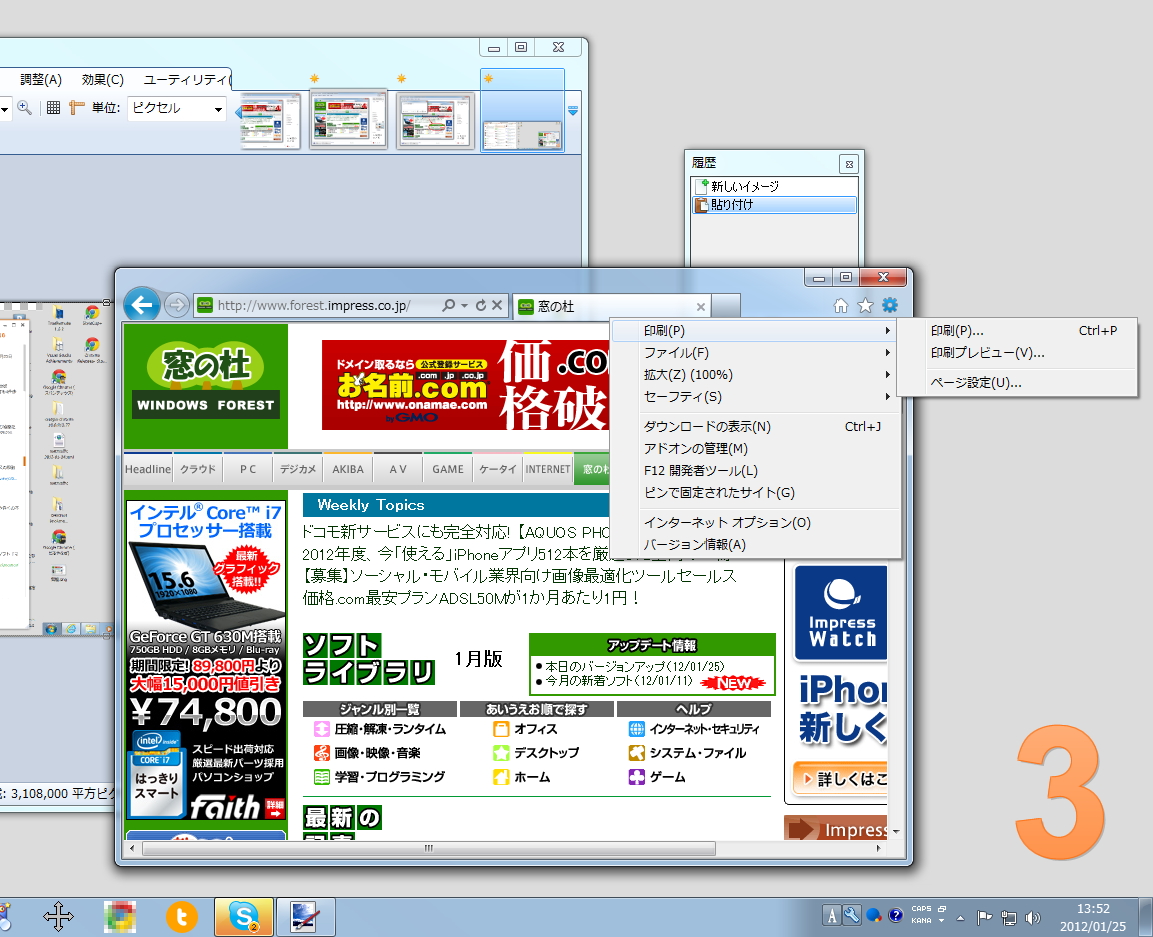
Task: Expand the ファイル(F) menu entry
Action: pyautogui.click(x=756, y=353)
